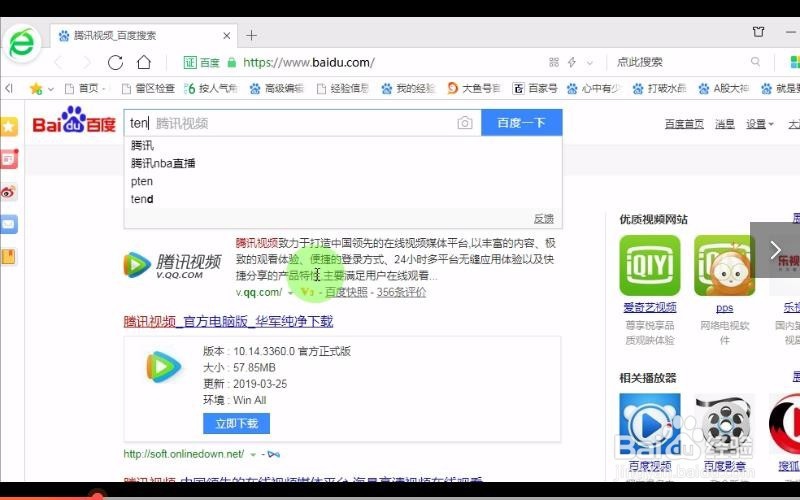Open the 经验信息 bookmark
Screen dimensions: 800x500
pos(342,89)
